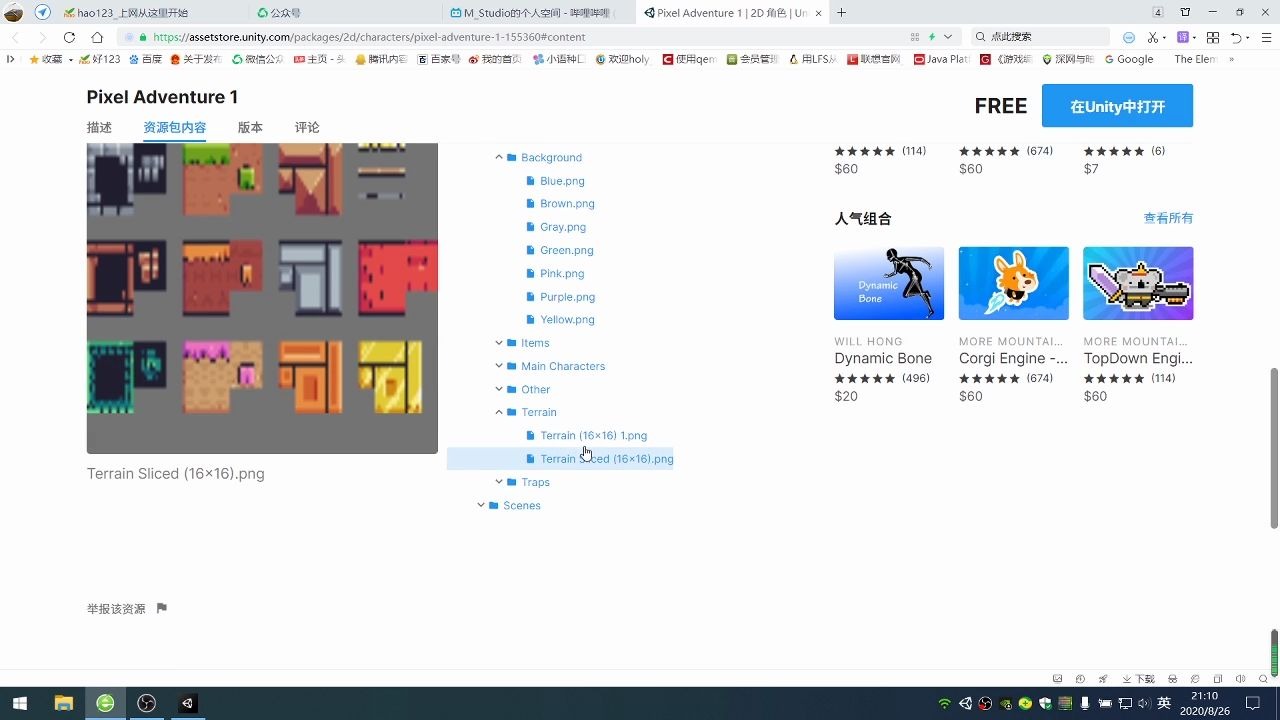Expand the Traps folder
The width and height of the screenshot is (1280, 720).
click(499, 482)
